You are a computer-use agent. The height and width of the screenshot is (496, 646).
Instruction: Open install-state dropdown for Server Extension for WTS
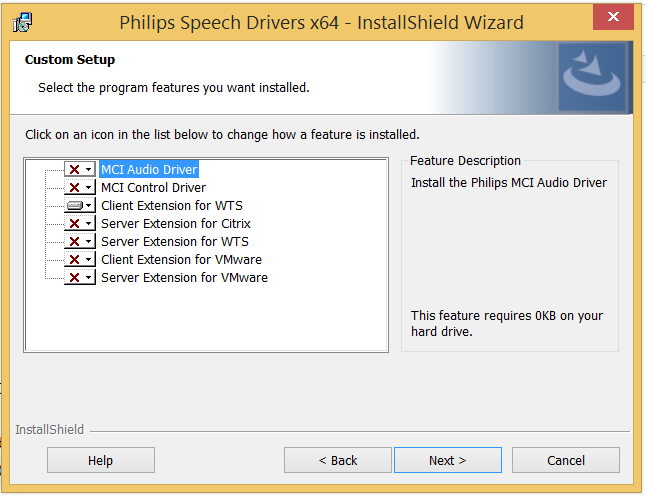[80, 241]
